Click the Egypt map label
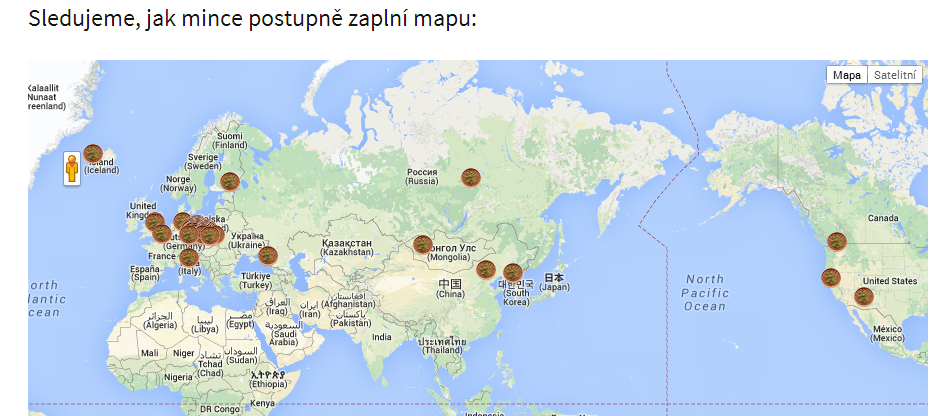The image size is (950, 416). [241, 320]
